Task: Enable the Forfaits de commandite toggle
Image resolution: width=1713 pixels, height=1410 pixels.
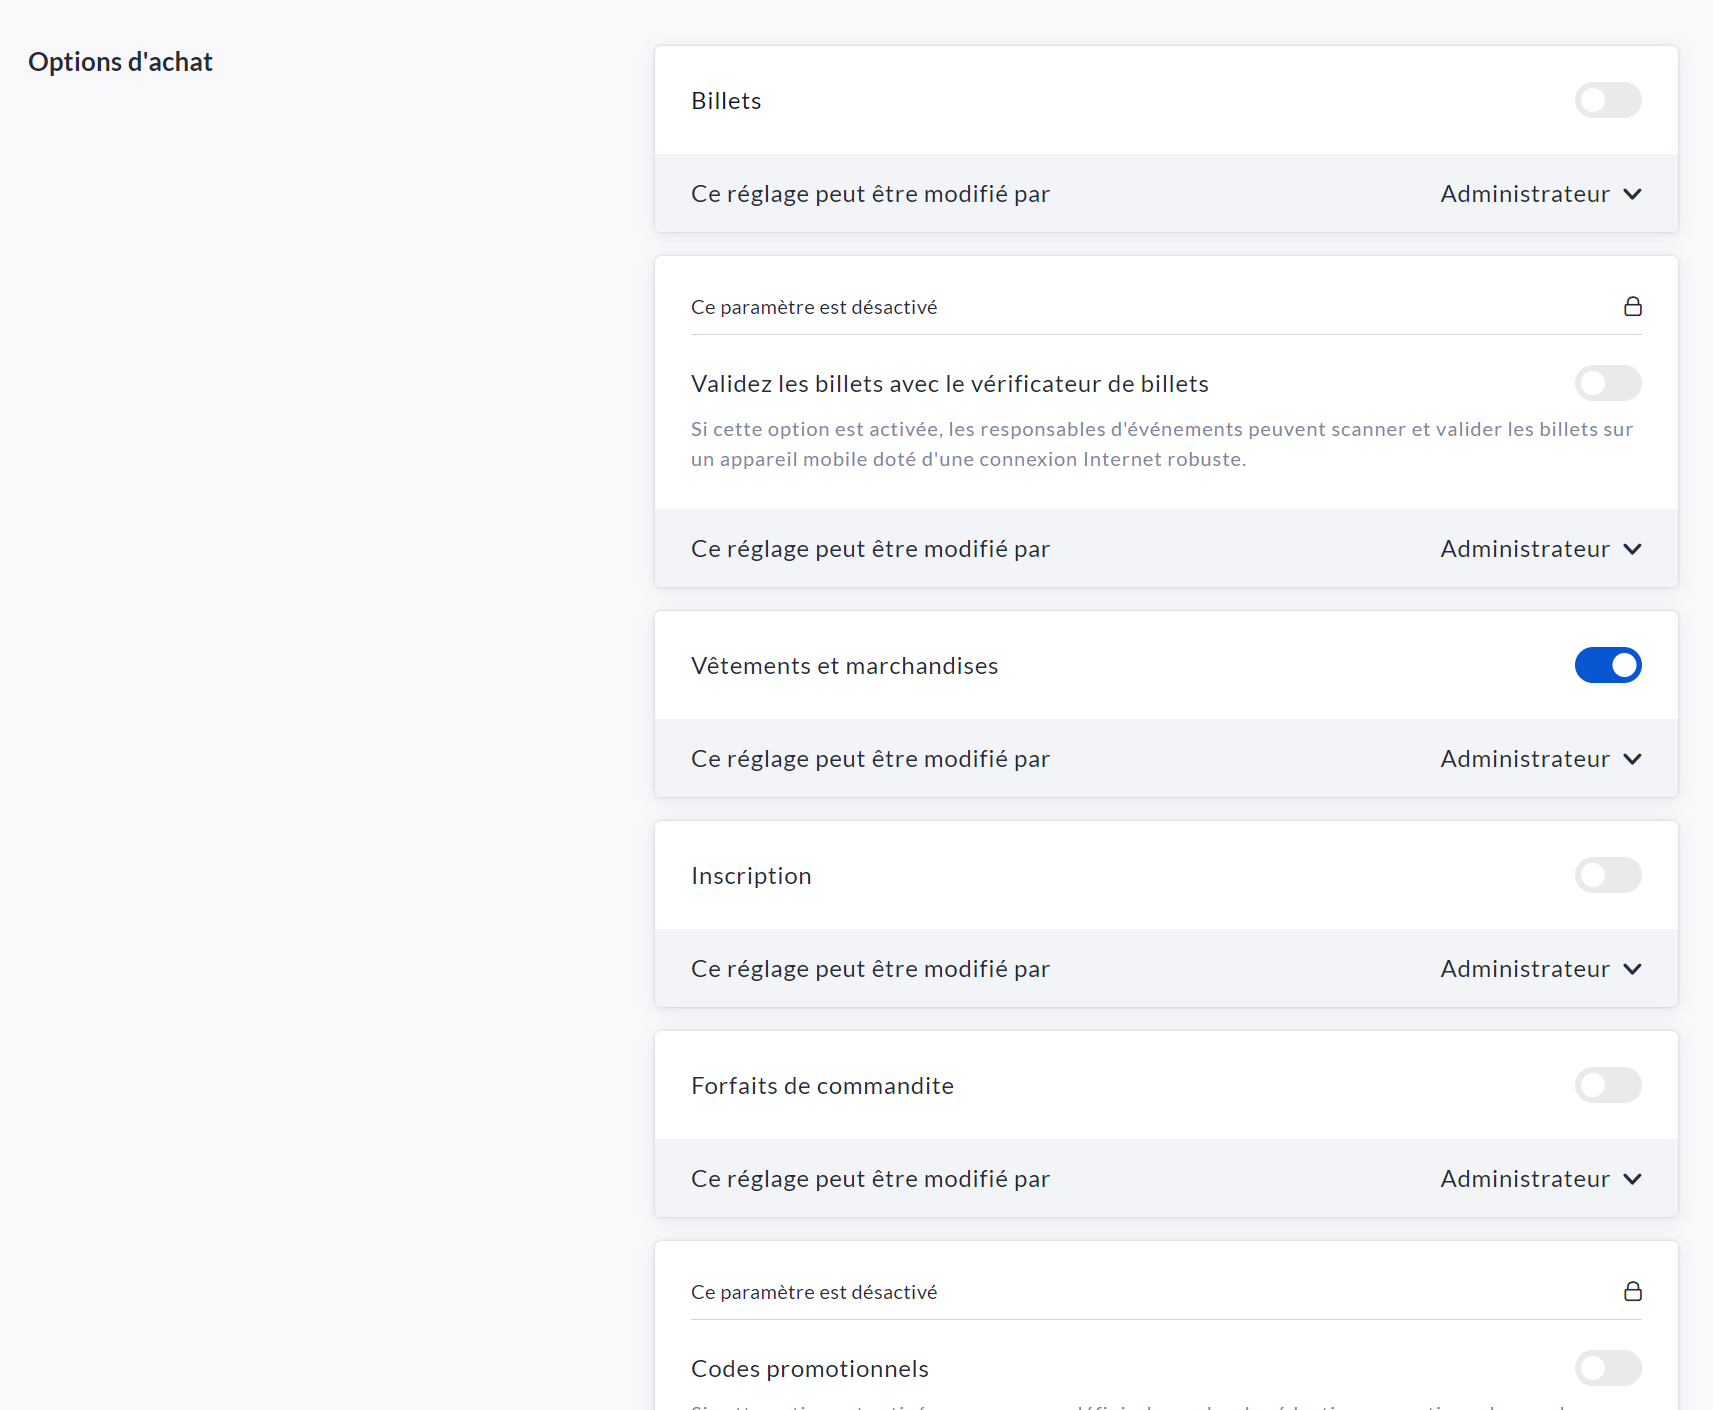Action: (x=1607, y=1085)
